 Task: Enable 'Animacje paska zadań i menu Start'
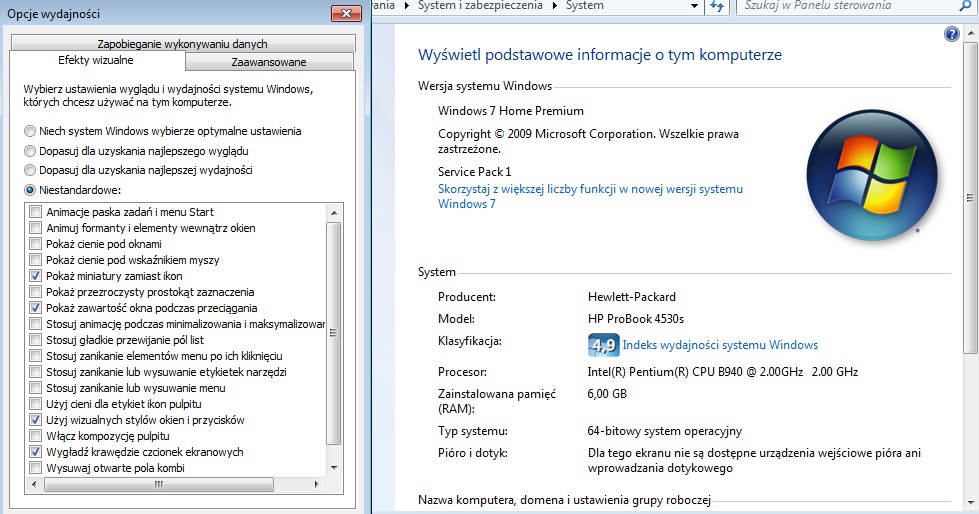tap(36, 212)
